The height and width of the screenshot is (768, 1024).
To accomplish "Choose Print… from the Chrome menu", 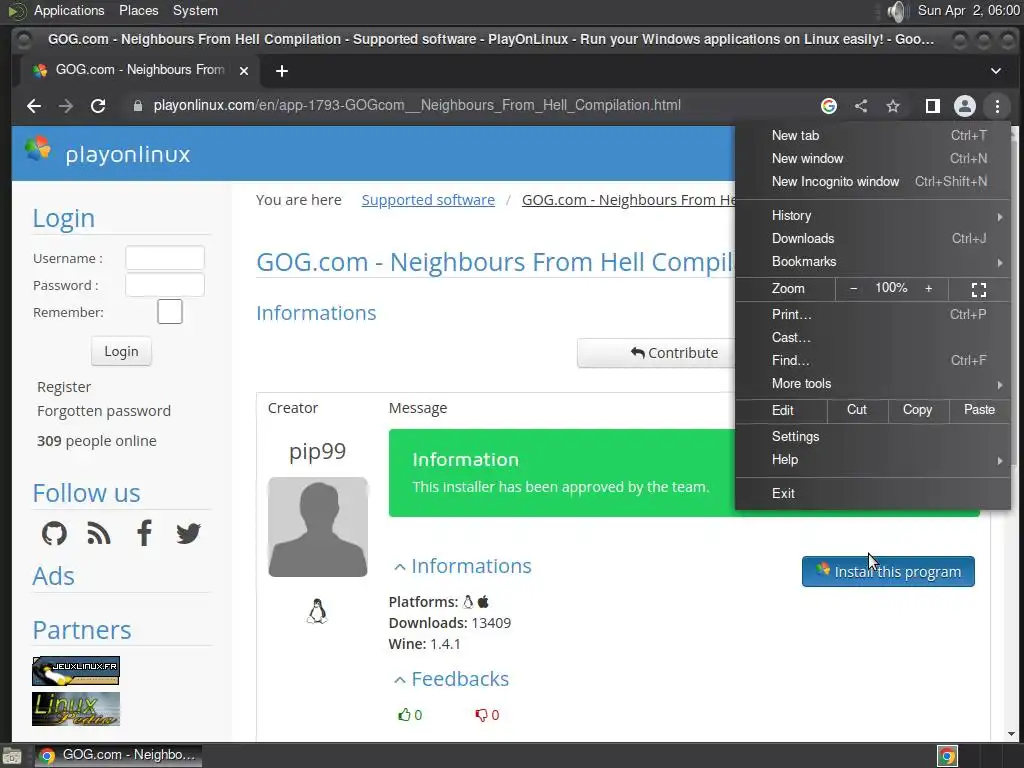I will (x=873, y=314).
